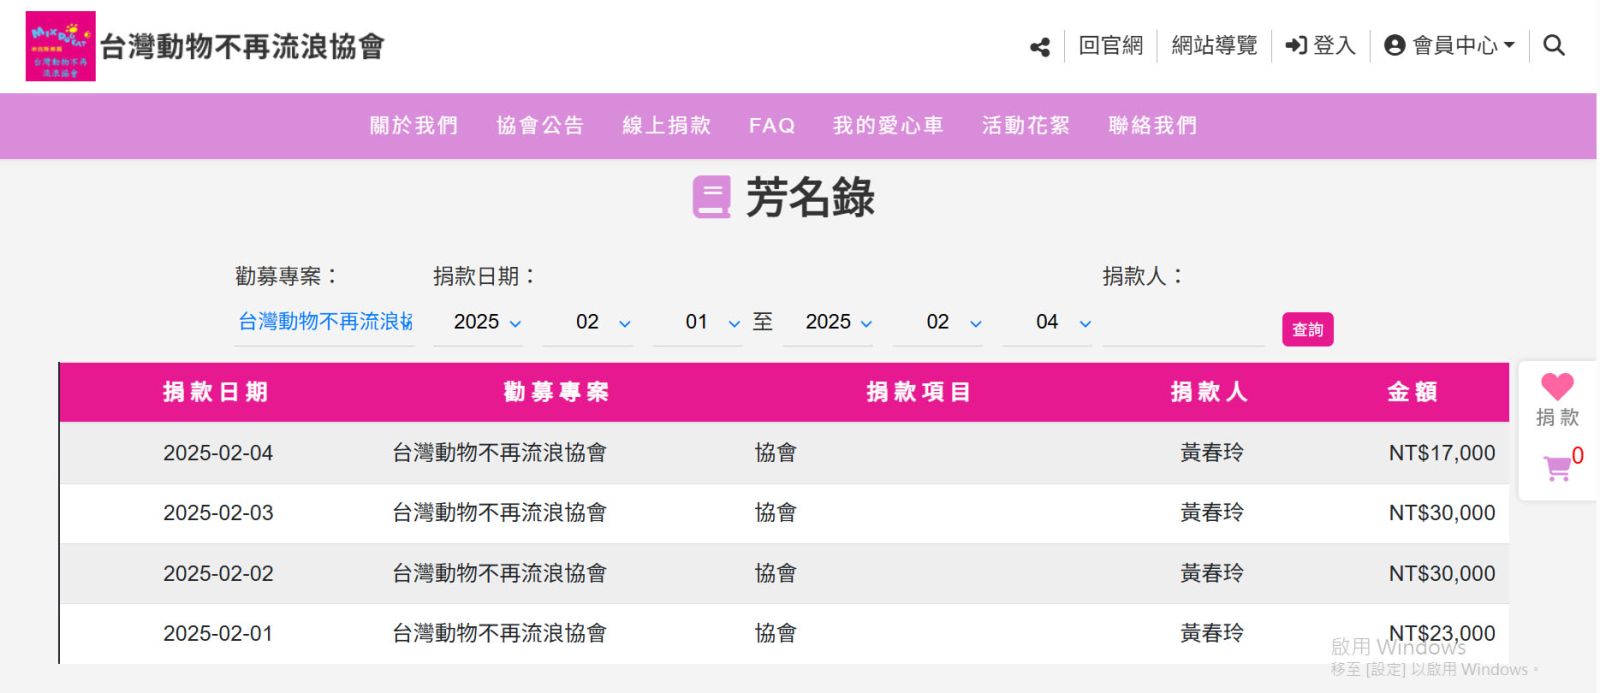The height and width of the screenshot is (693, 1600).
Task: Click the share icon in header
Action: point(1040,47)
